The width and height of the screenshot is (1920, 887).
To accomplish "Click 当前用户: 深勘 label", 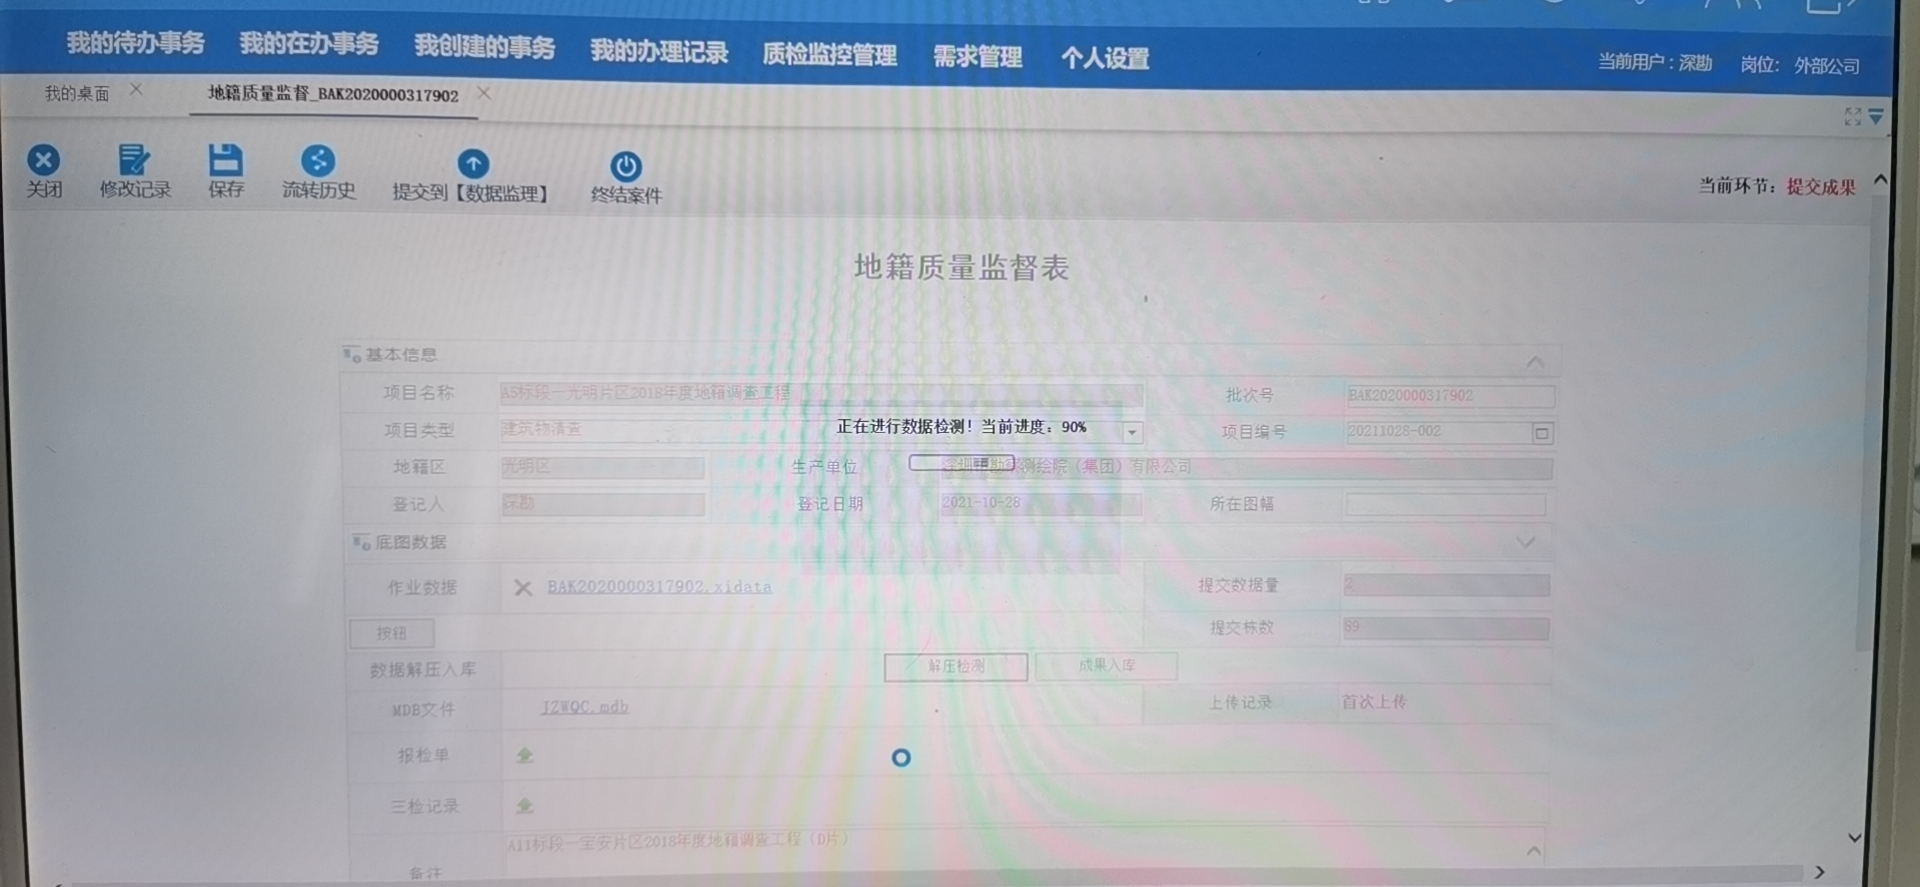I will (1655, 63).
